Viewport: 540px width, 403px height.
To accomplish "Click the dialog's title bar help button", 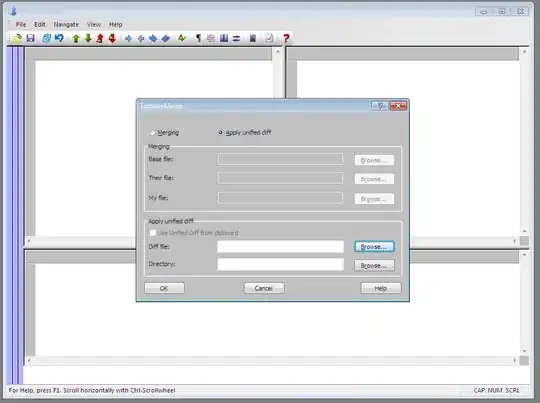I will click(380, 105).
